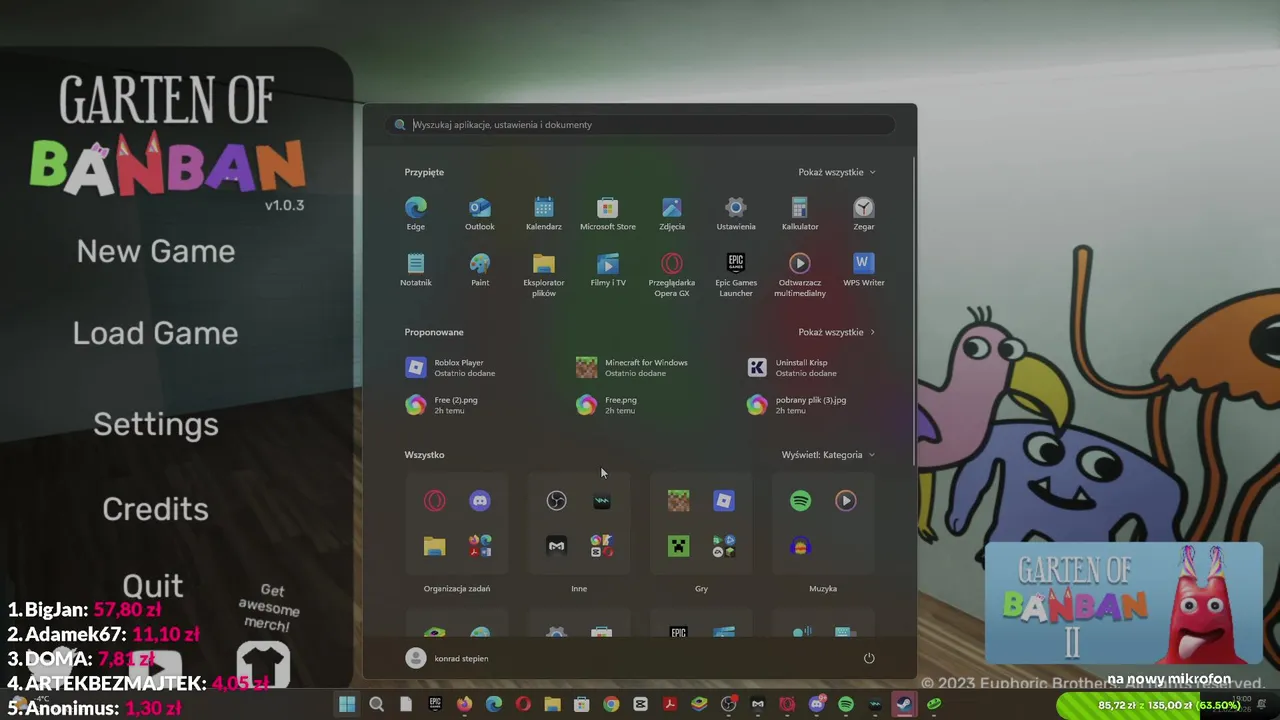Open Settings in Banban game menu
Screen dimensions: 1280x720
(x=156, y=424)
